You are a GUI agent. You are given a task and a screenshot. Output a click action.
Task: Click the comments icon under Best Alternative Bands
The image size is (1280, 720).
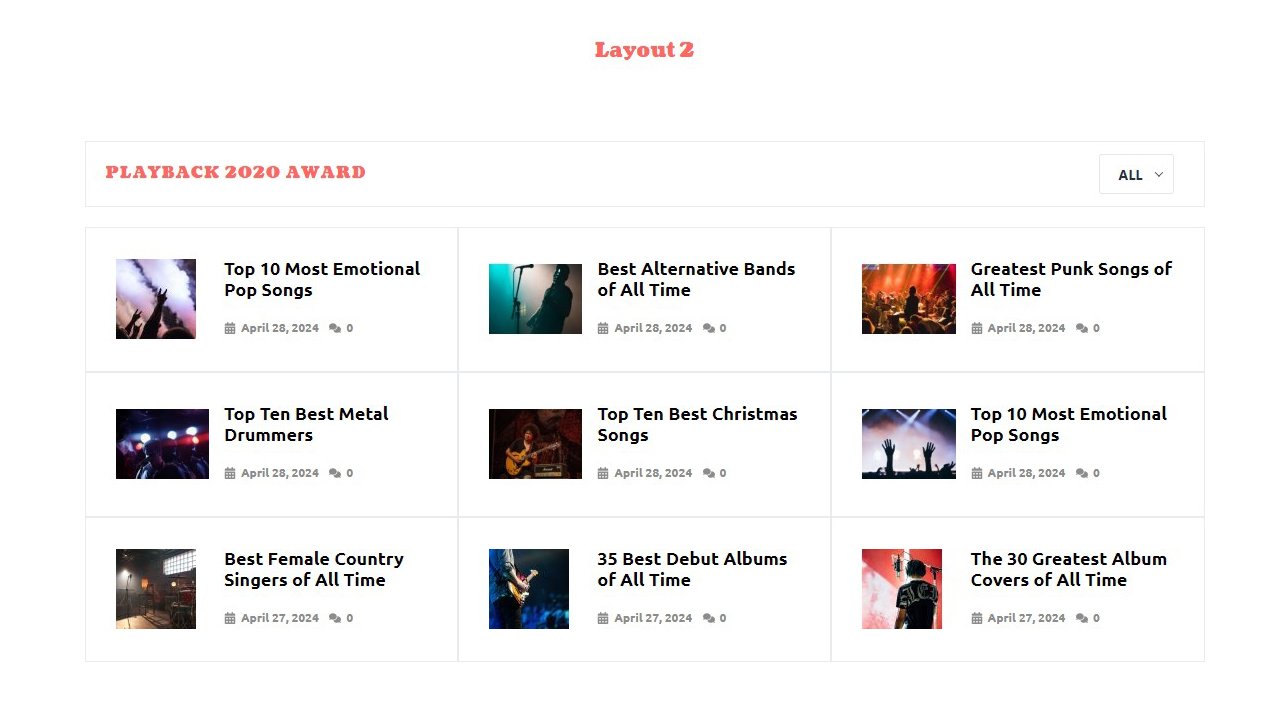(708, 328)
